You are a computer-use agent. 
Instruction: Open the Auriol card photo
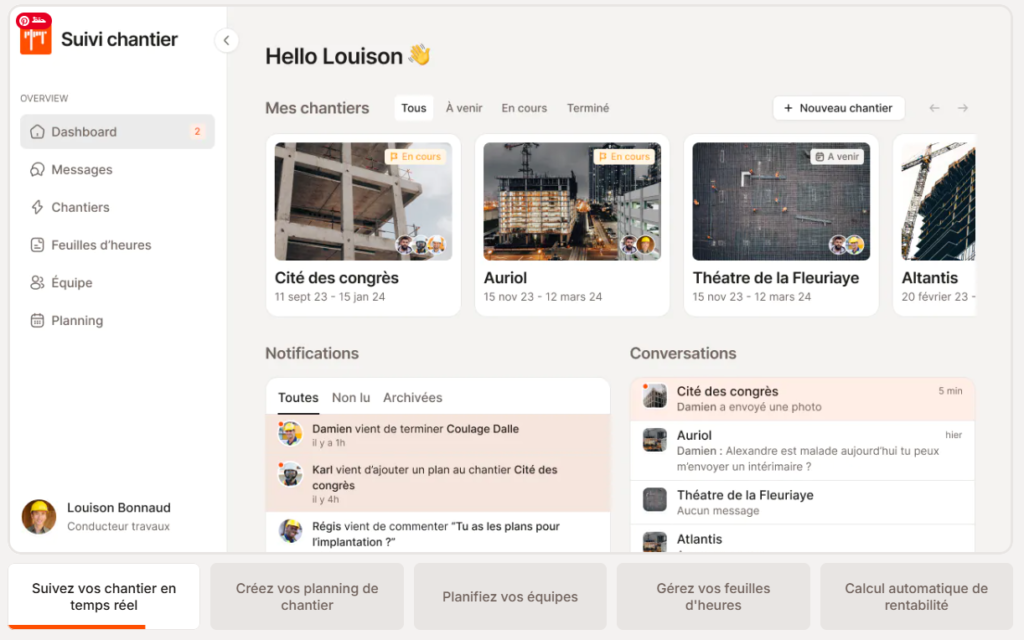click(x=572, y=202)
